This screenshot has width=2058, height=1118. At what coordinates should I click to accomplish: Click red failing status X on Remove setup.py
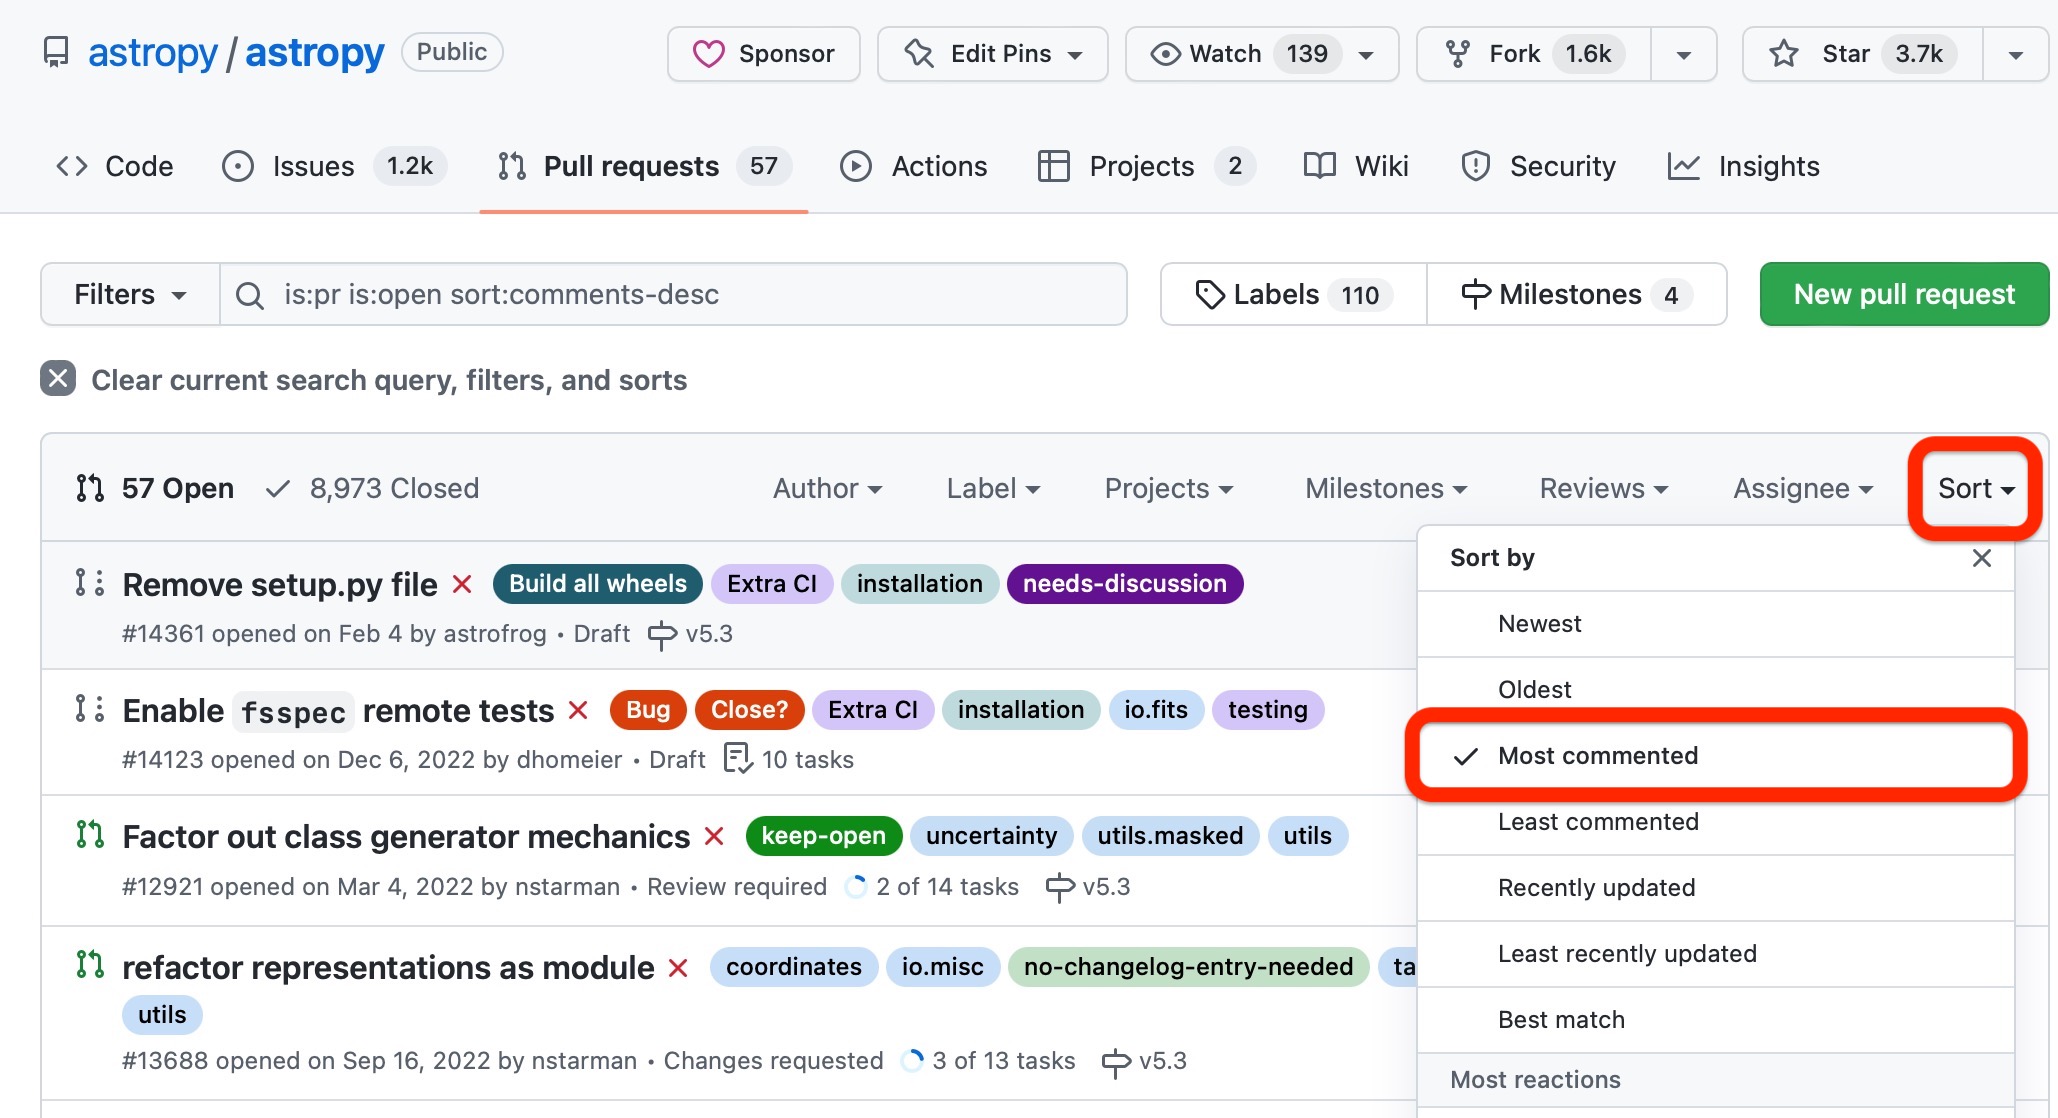[x=462, y=584]
